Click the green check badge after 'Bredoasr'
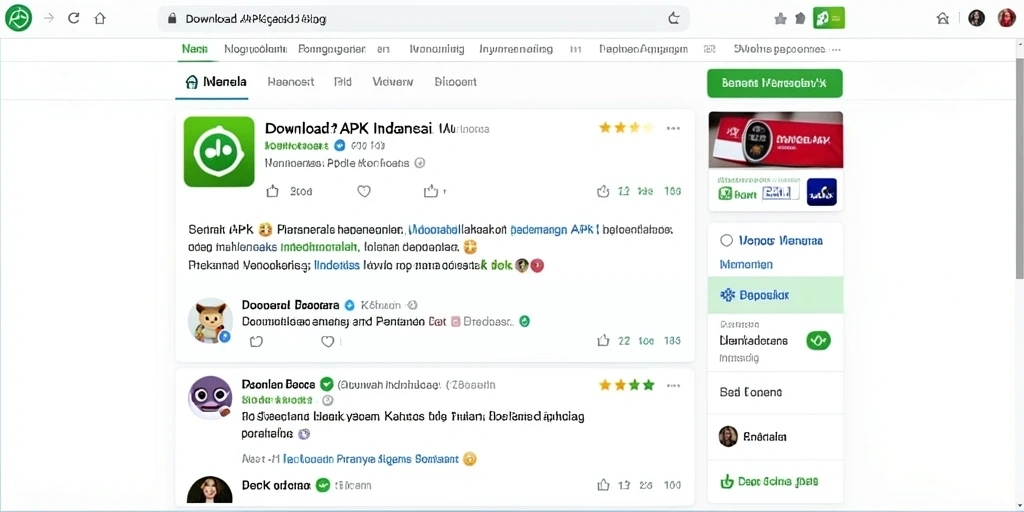 tap(524, 321)
